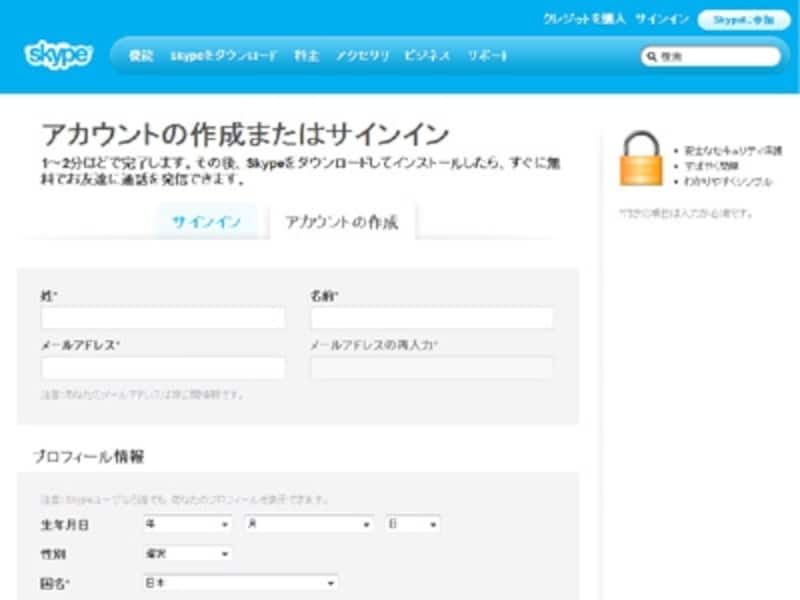800x600 pixels.
Task: Click the クレジットを購入 link
Action: pos(584,19)
